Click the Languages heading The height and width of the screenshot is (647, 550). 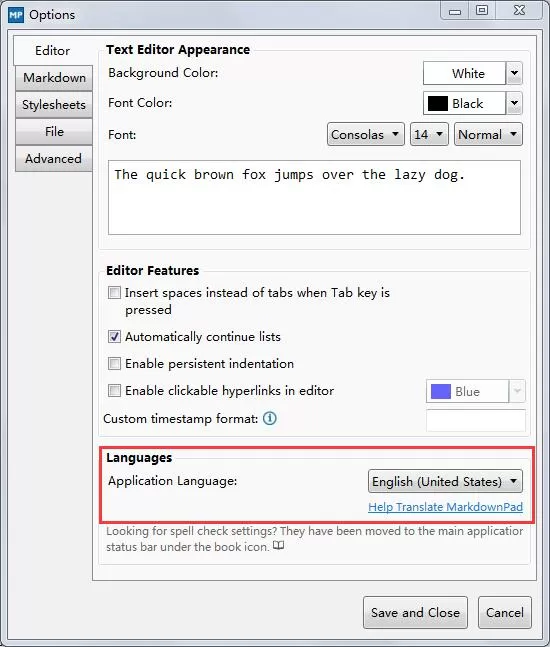click(x=139, y=458)
